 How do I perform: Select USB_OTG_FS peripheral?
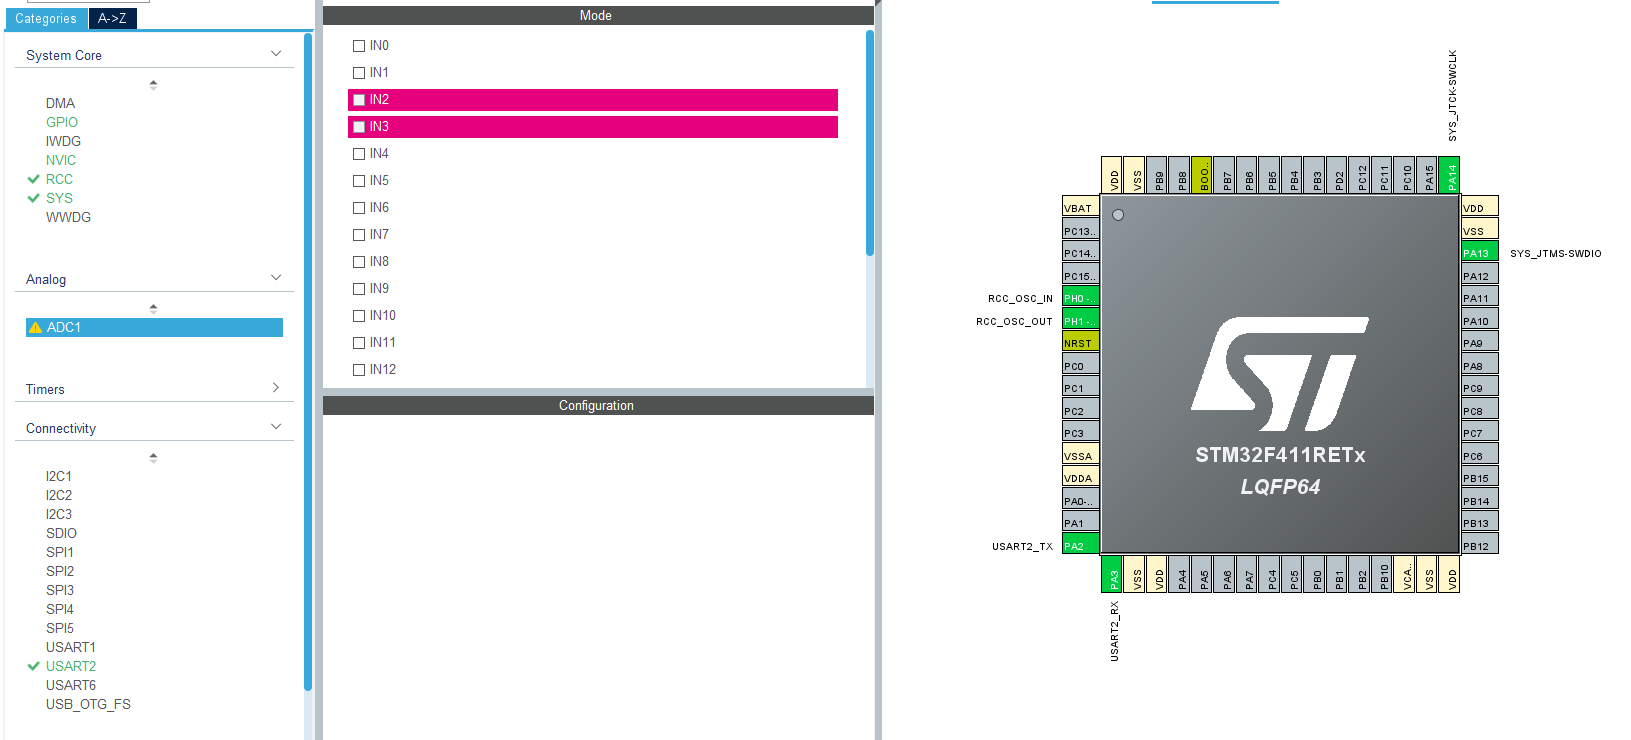(x=88, y=704)
